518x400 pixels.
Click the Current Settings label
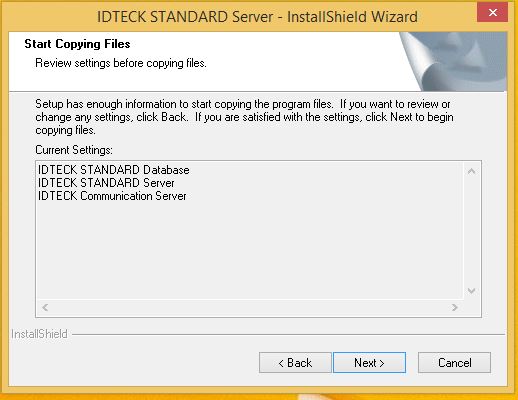click(x=74, y=150)
